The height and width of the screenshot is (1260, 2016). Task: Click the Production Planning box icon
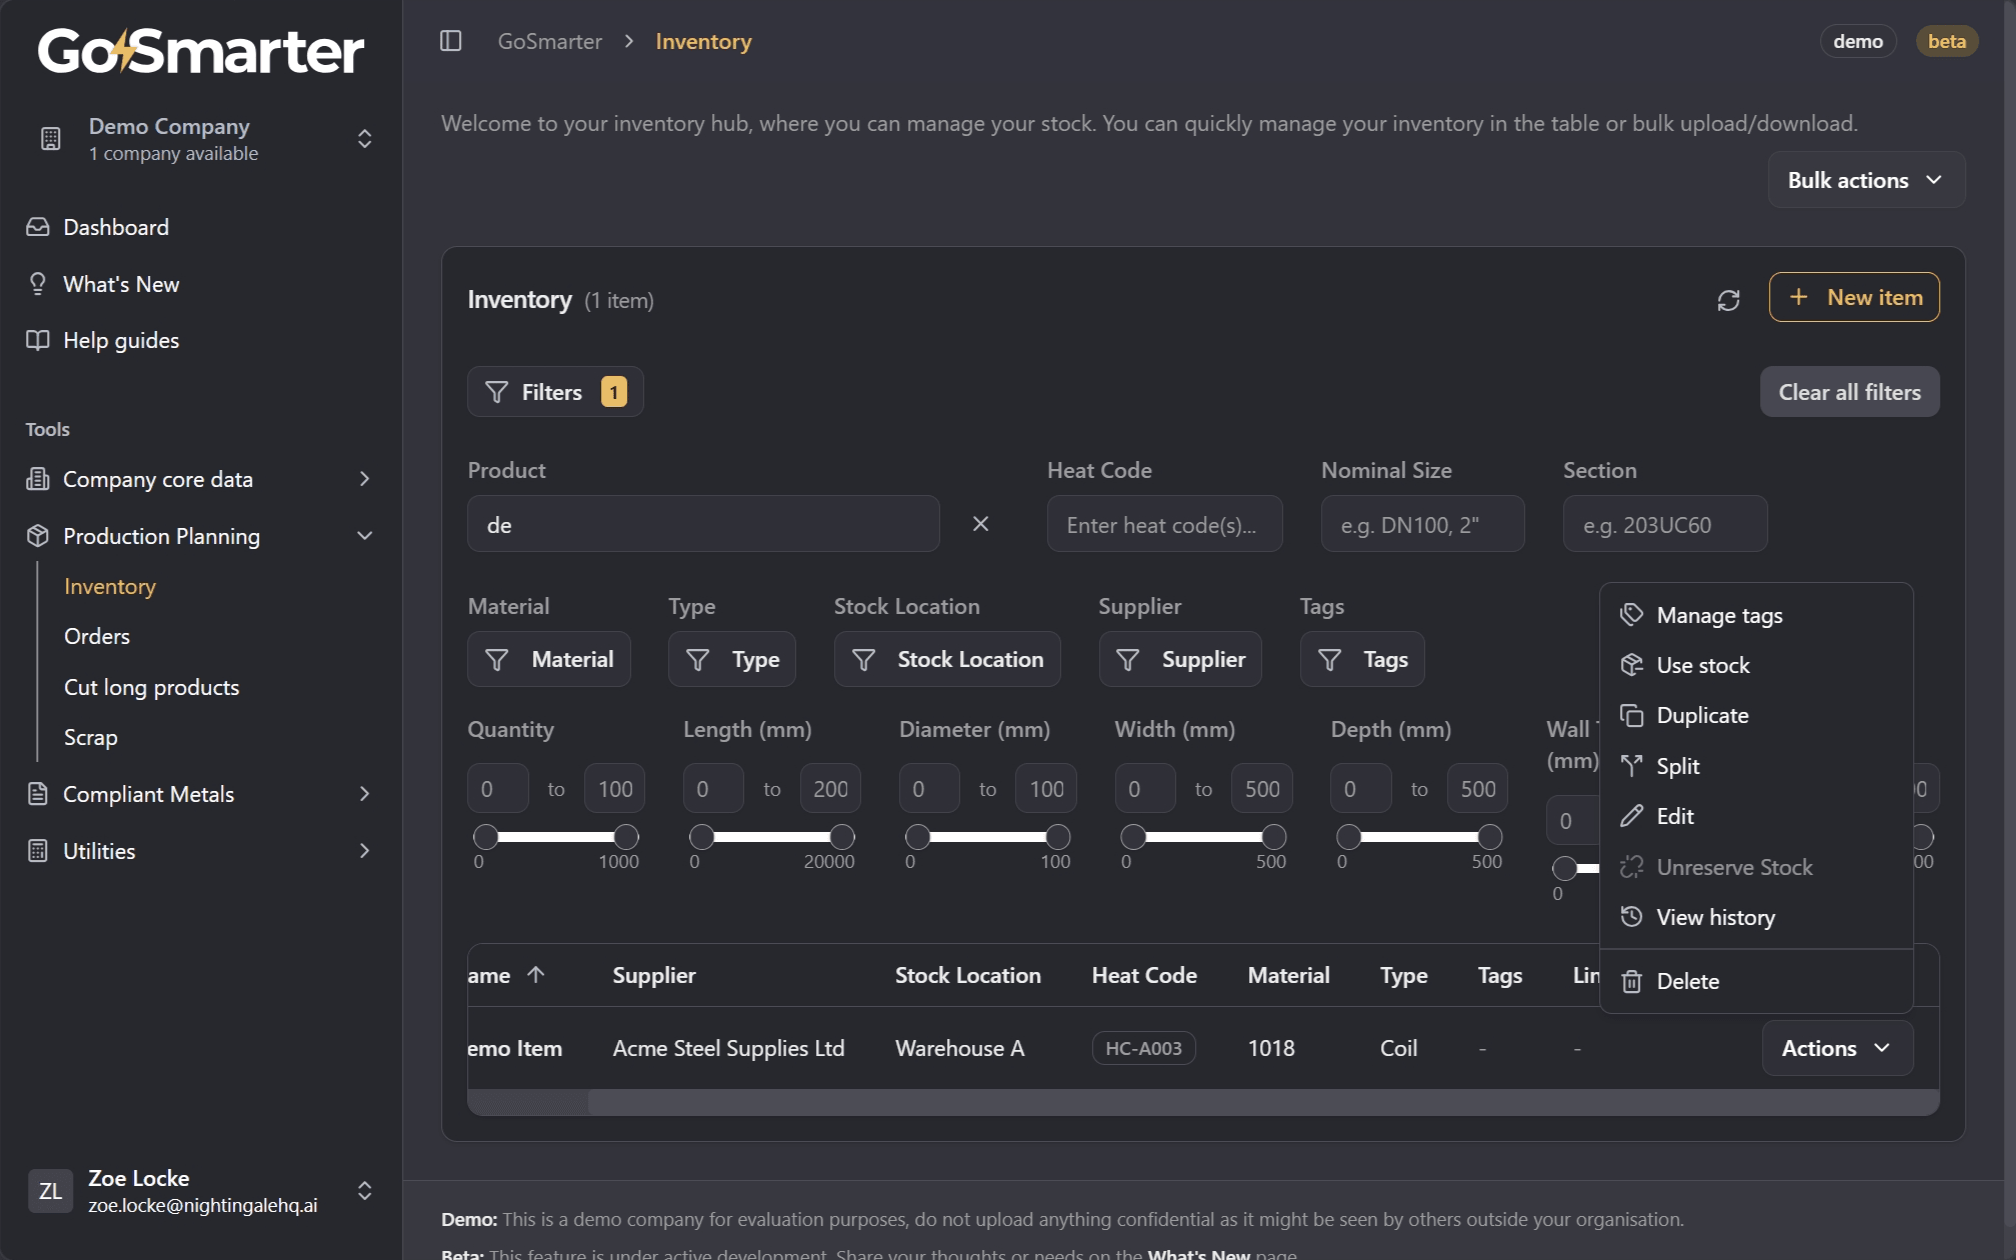point(38,536)
